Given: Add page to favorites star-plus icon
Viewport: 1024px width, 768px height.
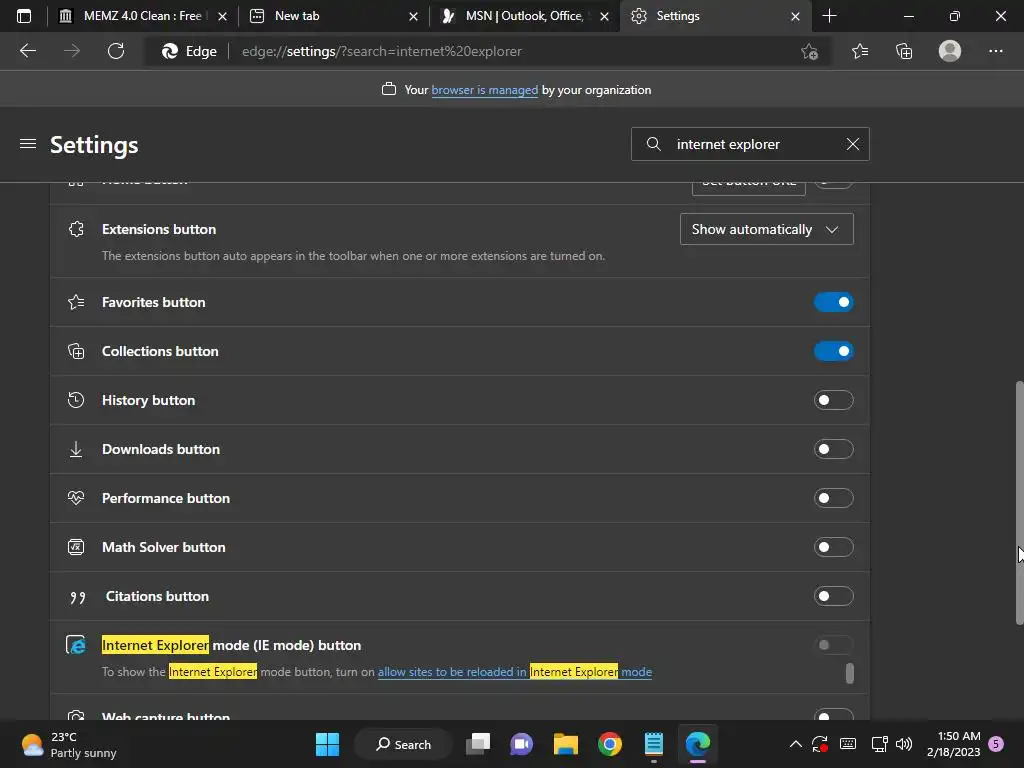Looking at the screenshot, I should 809,52.
